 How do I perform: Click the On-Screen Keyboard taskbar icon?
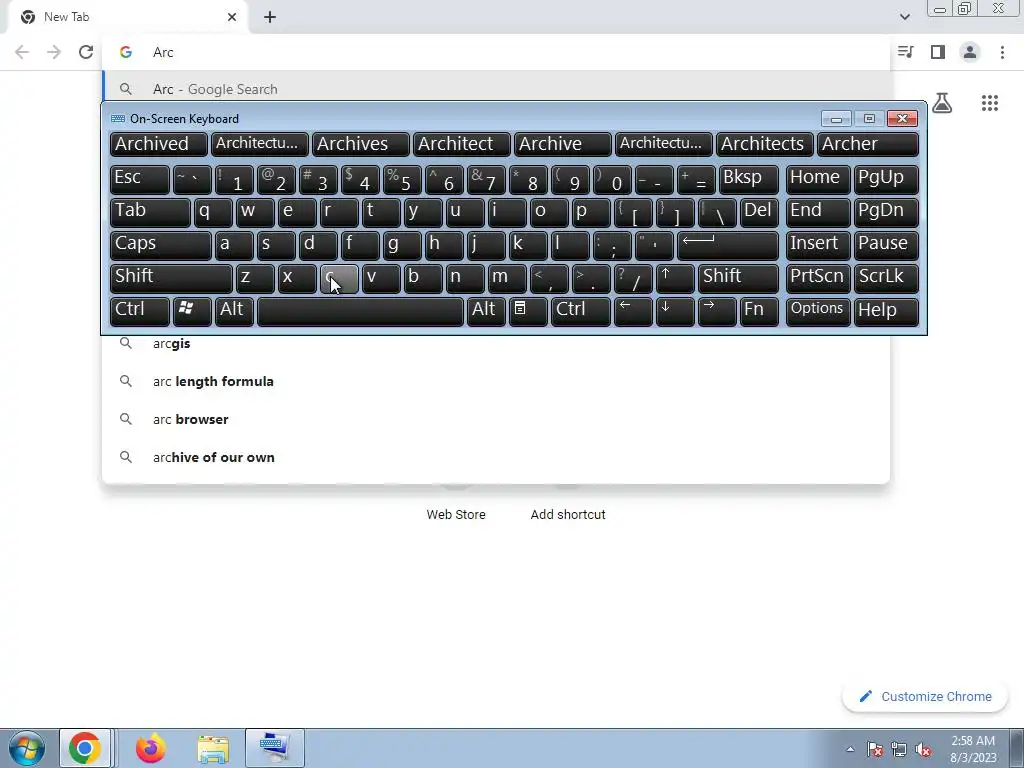[274, 748]
